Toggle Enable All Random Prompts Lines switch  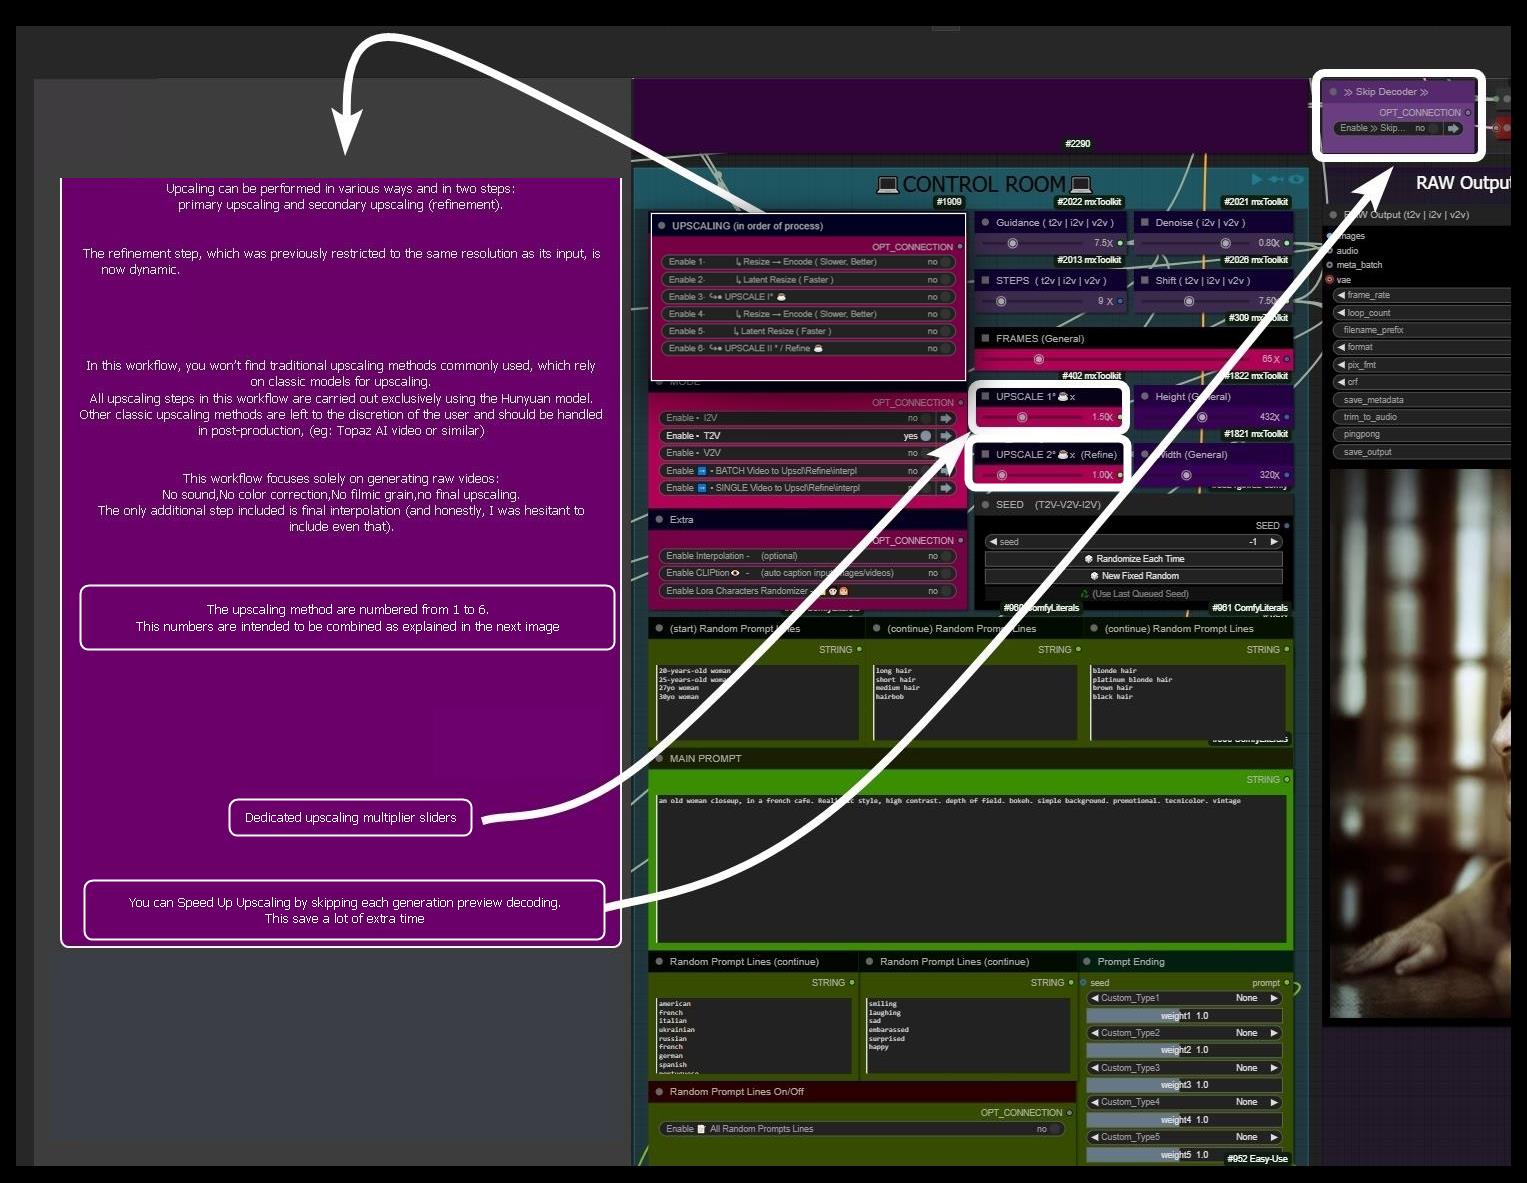pyautogui.click(x=1055, y=1129)
